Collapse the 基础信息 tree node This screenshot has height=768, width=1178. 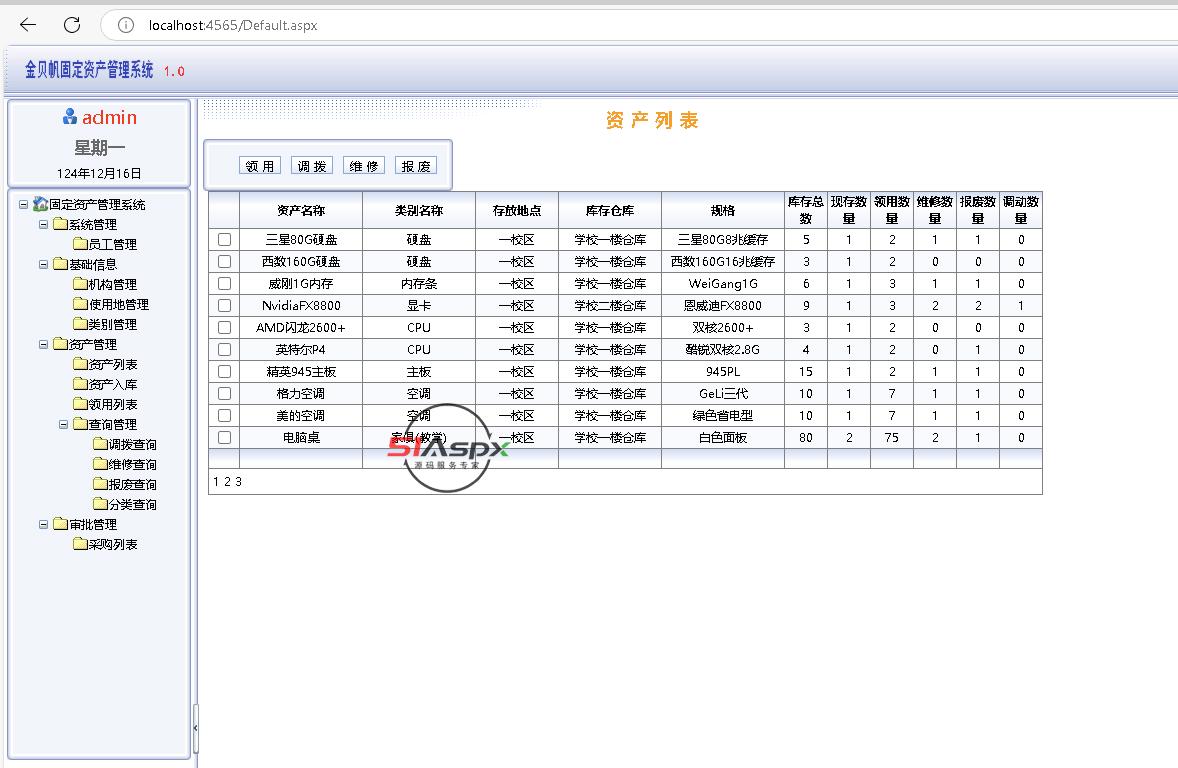point(43,264)
